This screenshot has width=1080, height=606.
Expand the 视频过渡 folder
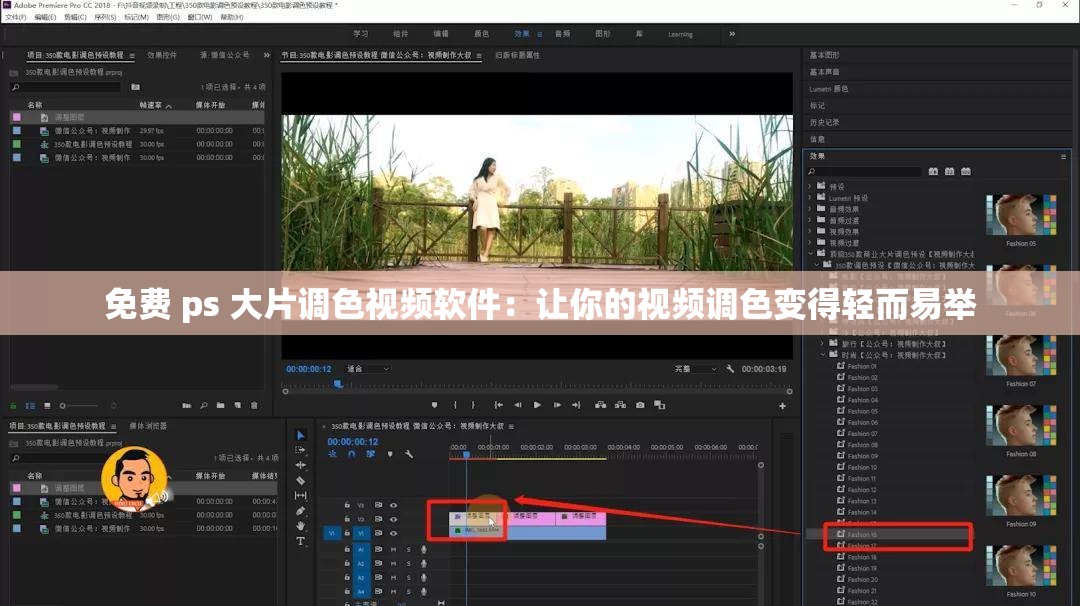pyautogui.click(x=810, y=242)
